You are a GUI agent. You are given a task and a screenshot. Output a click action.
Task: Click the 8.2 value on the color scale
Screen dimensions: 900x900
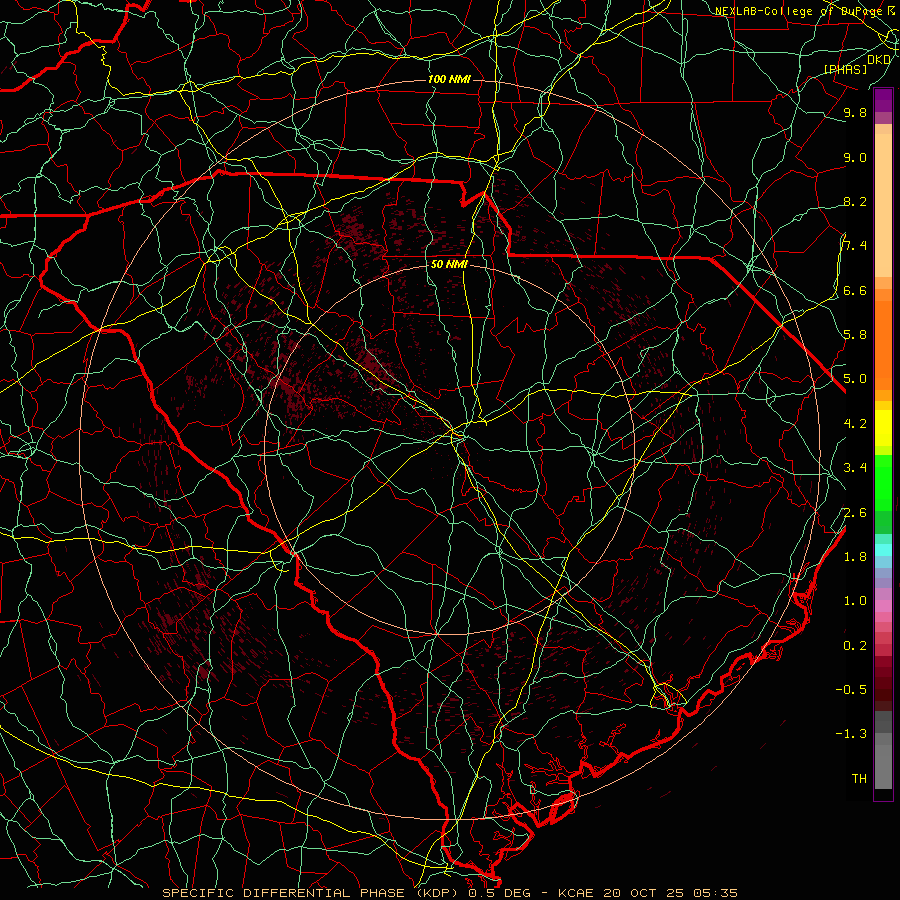tap(855, 202)
